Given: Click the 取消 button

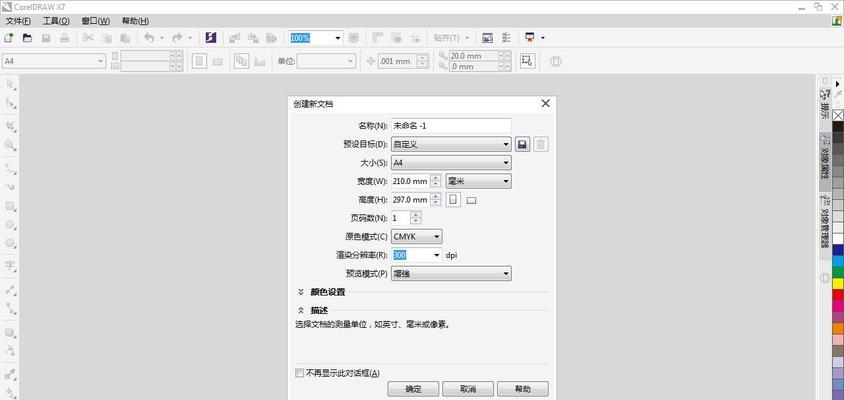Looking at the screenshot, I should click(468, 389).
